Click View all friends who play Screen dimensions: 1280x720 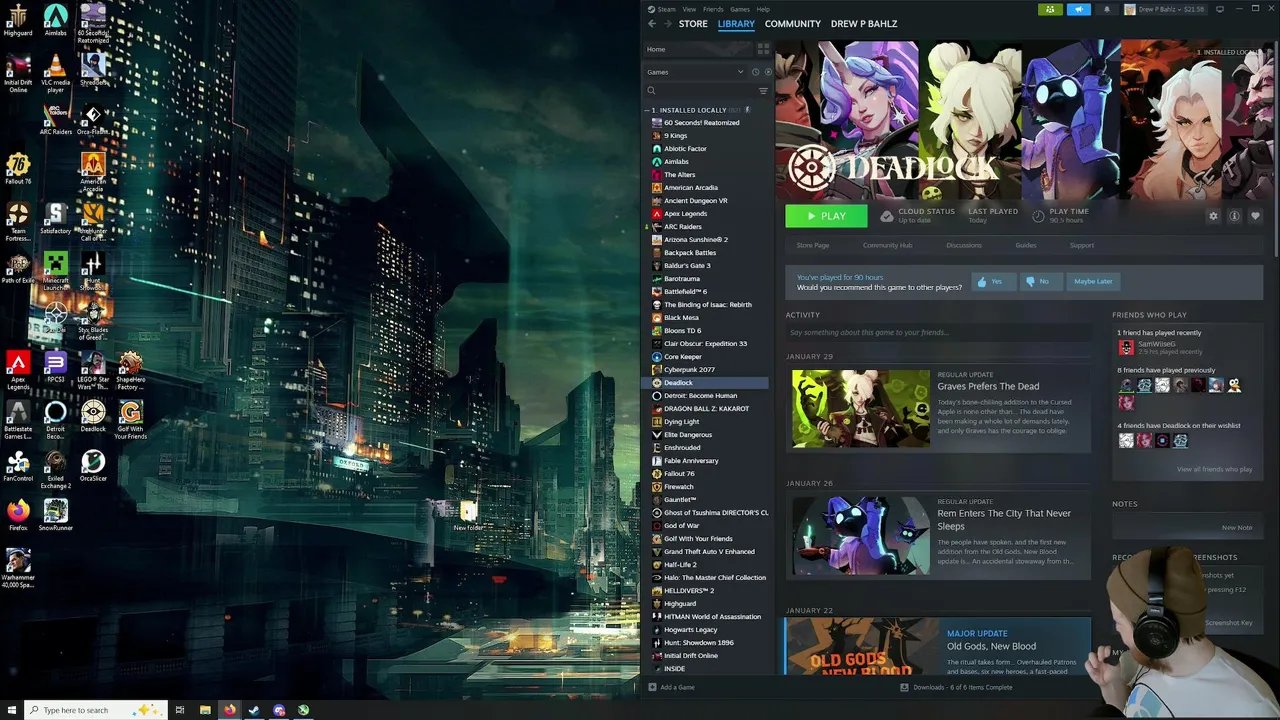(1214, 469)
